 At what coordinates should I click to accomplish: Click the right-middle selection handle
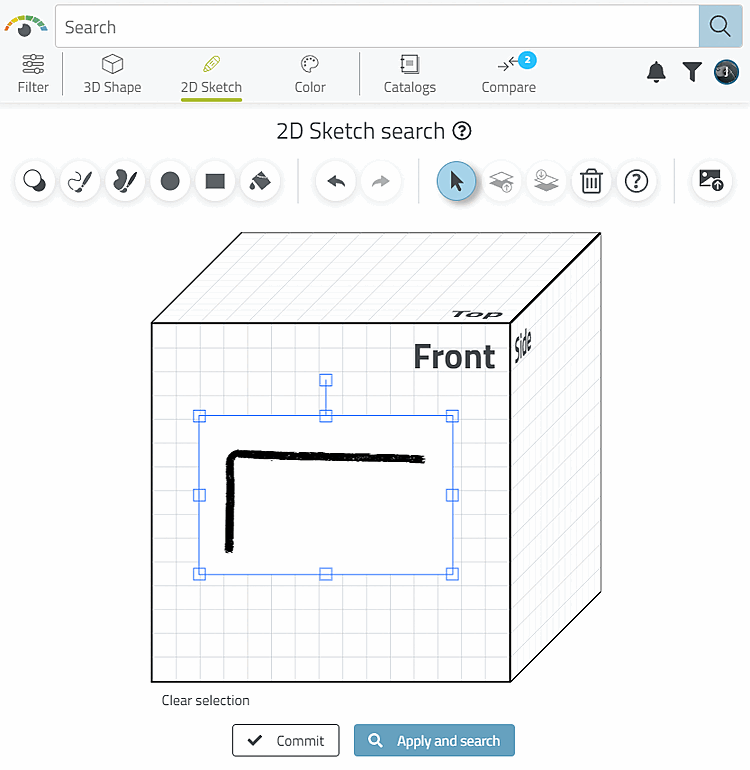452,495
